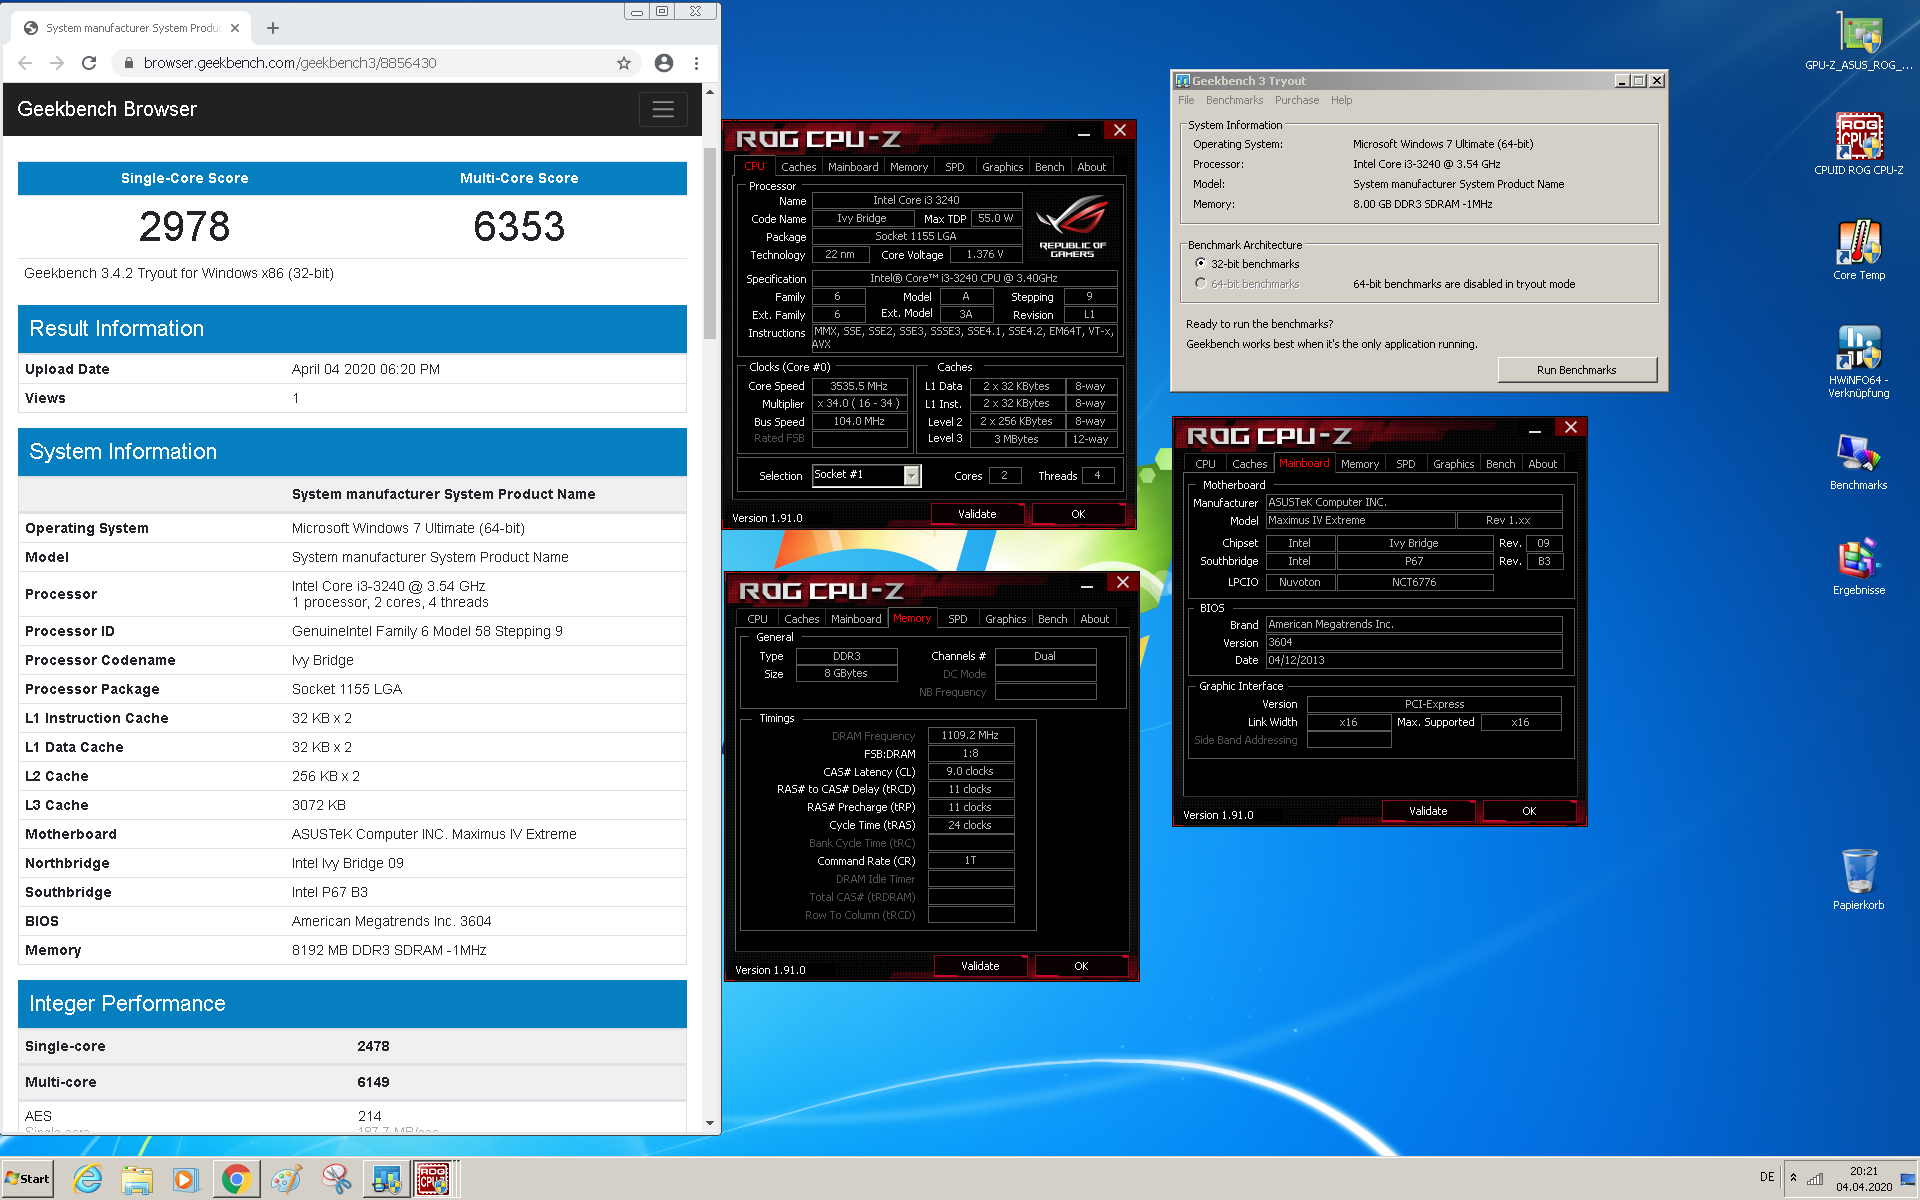
Task: Open the Snipping Tool taskbar icon
Action: [336, 1179]
